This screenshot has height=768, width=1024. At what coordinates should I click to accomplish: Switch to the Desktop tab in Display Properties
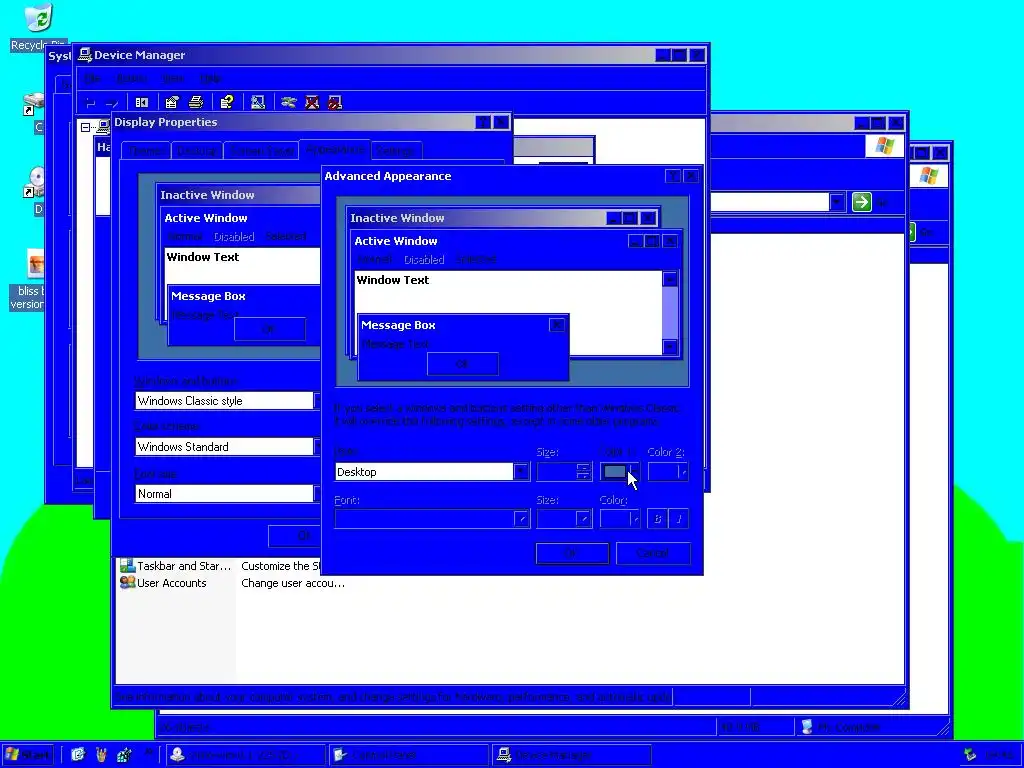tap(197, 151)
